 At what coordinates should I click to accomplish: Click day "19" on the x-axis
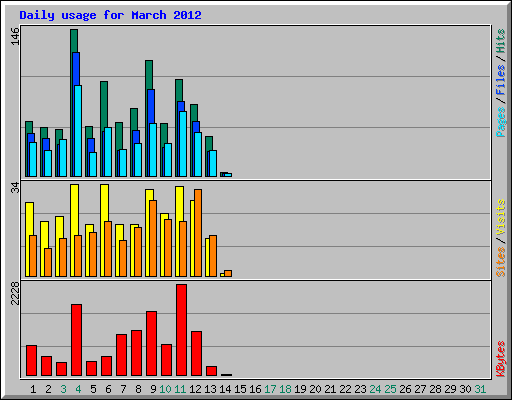point(300,389)
